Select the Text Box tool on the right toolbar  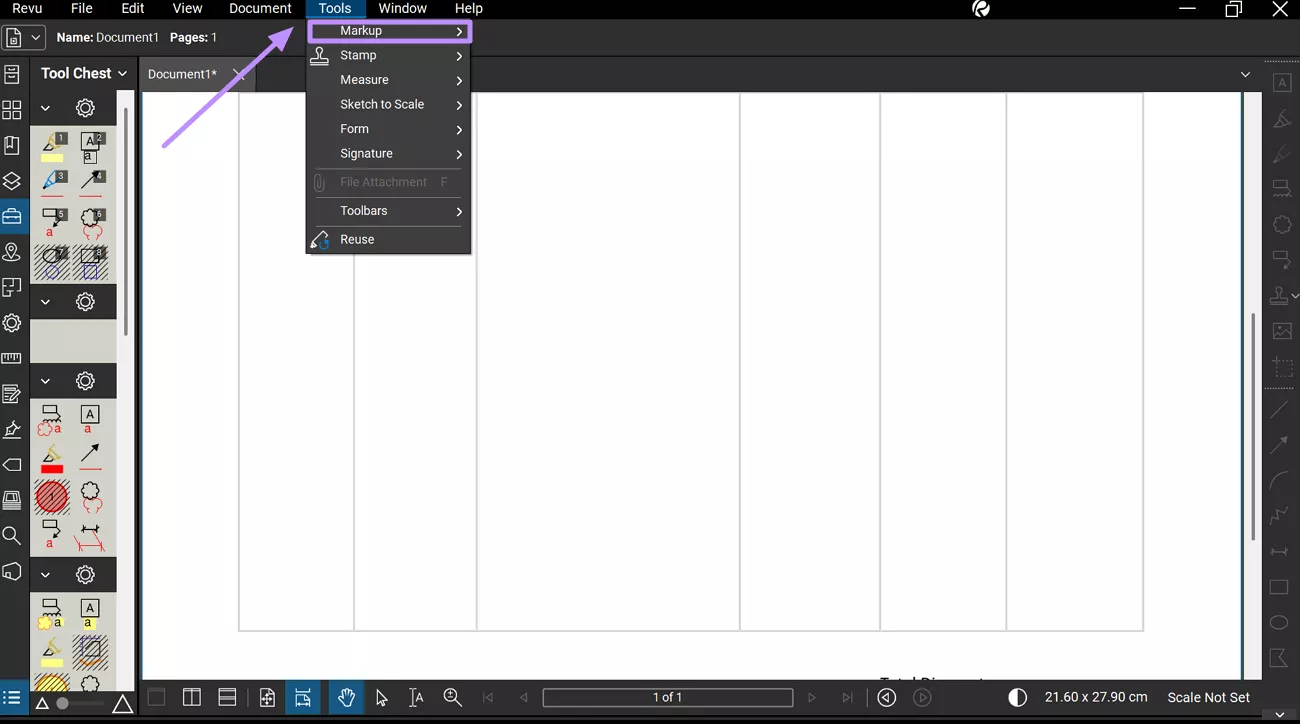pyautogui.click(x=1282, y=82)
